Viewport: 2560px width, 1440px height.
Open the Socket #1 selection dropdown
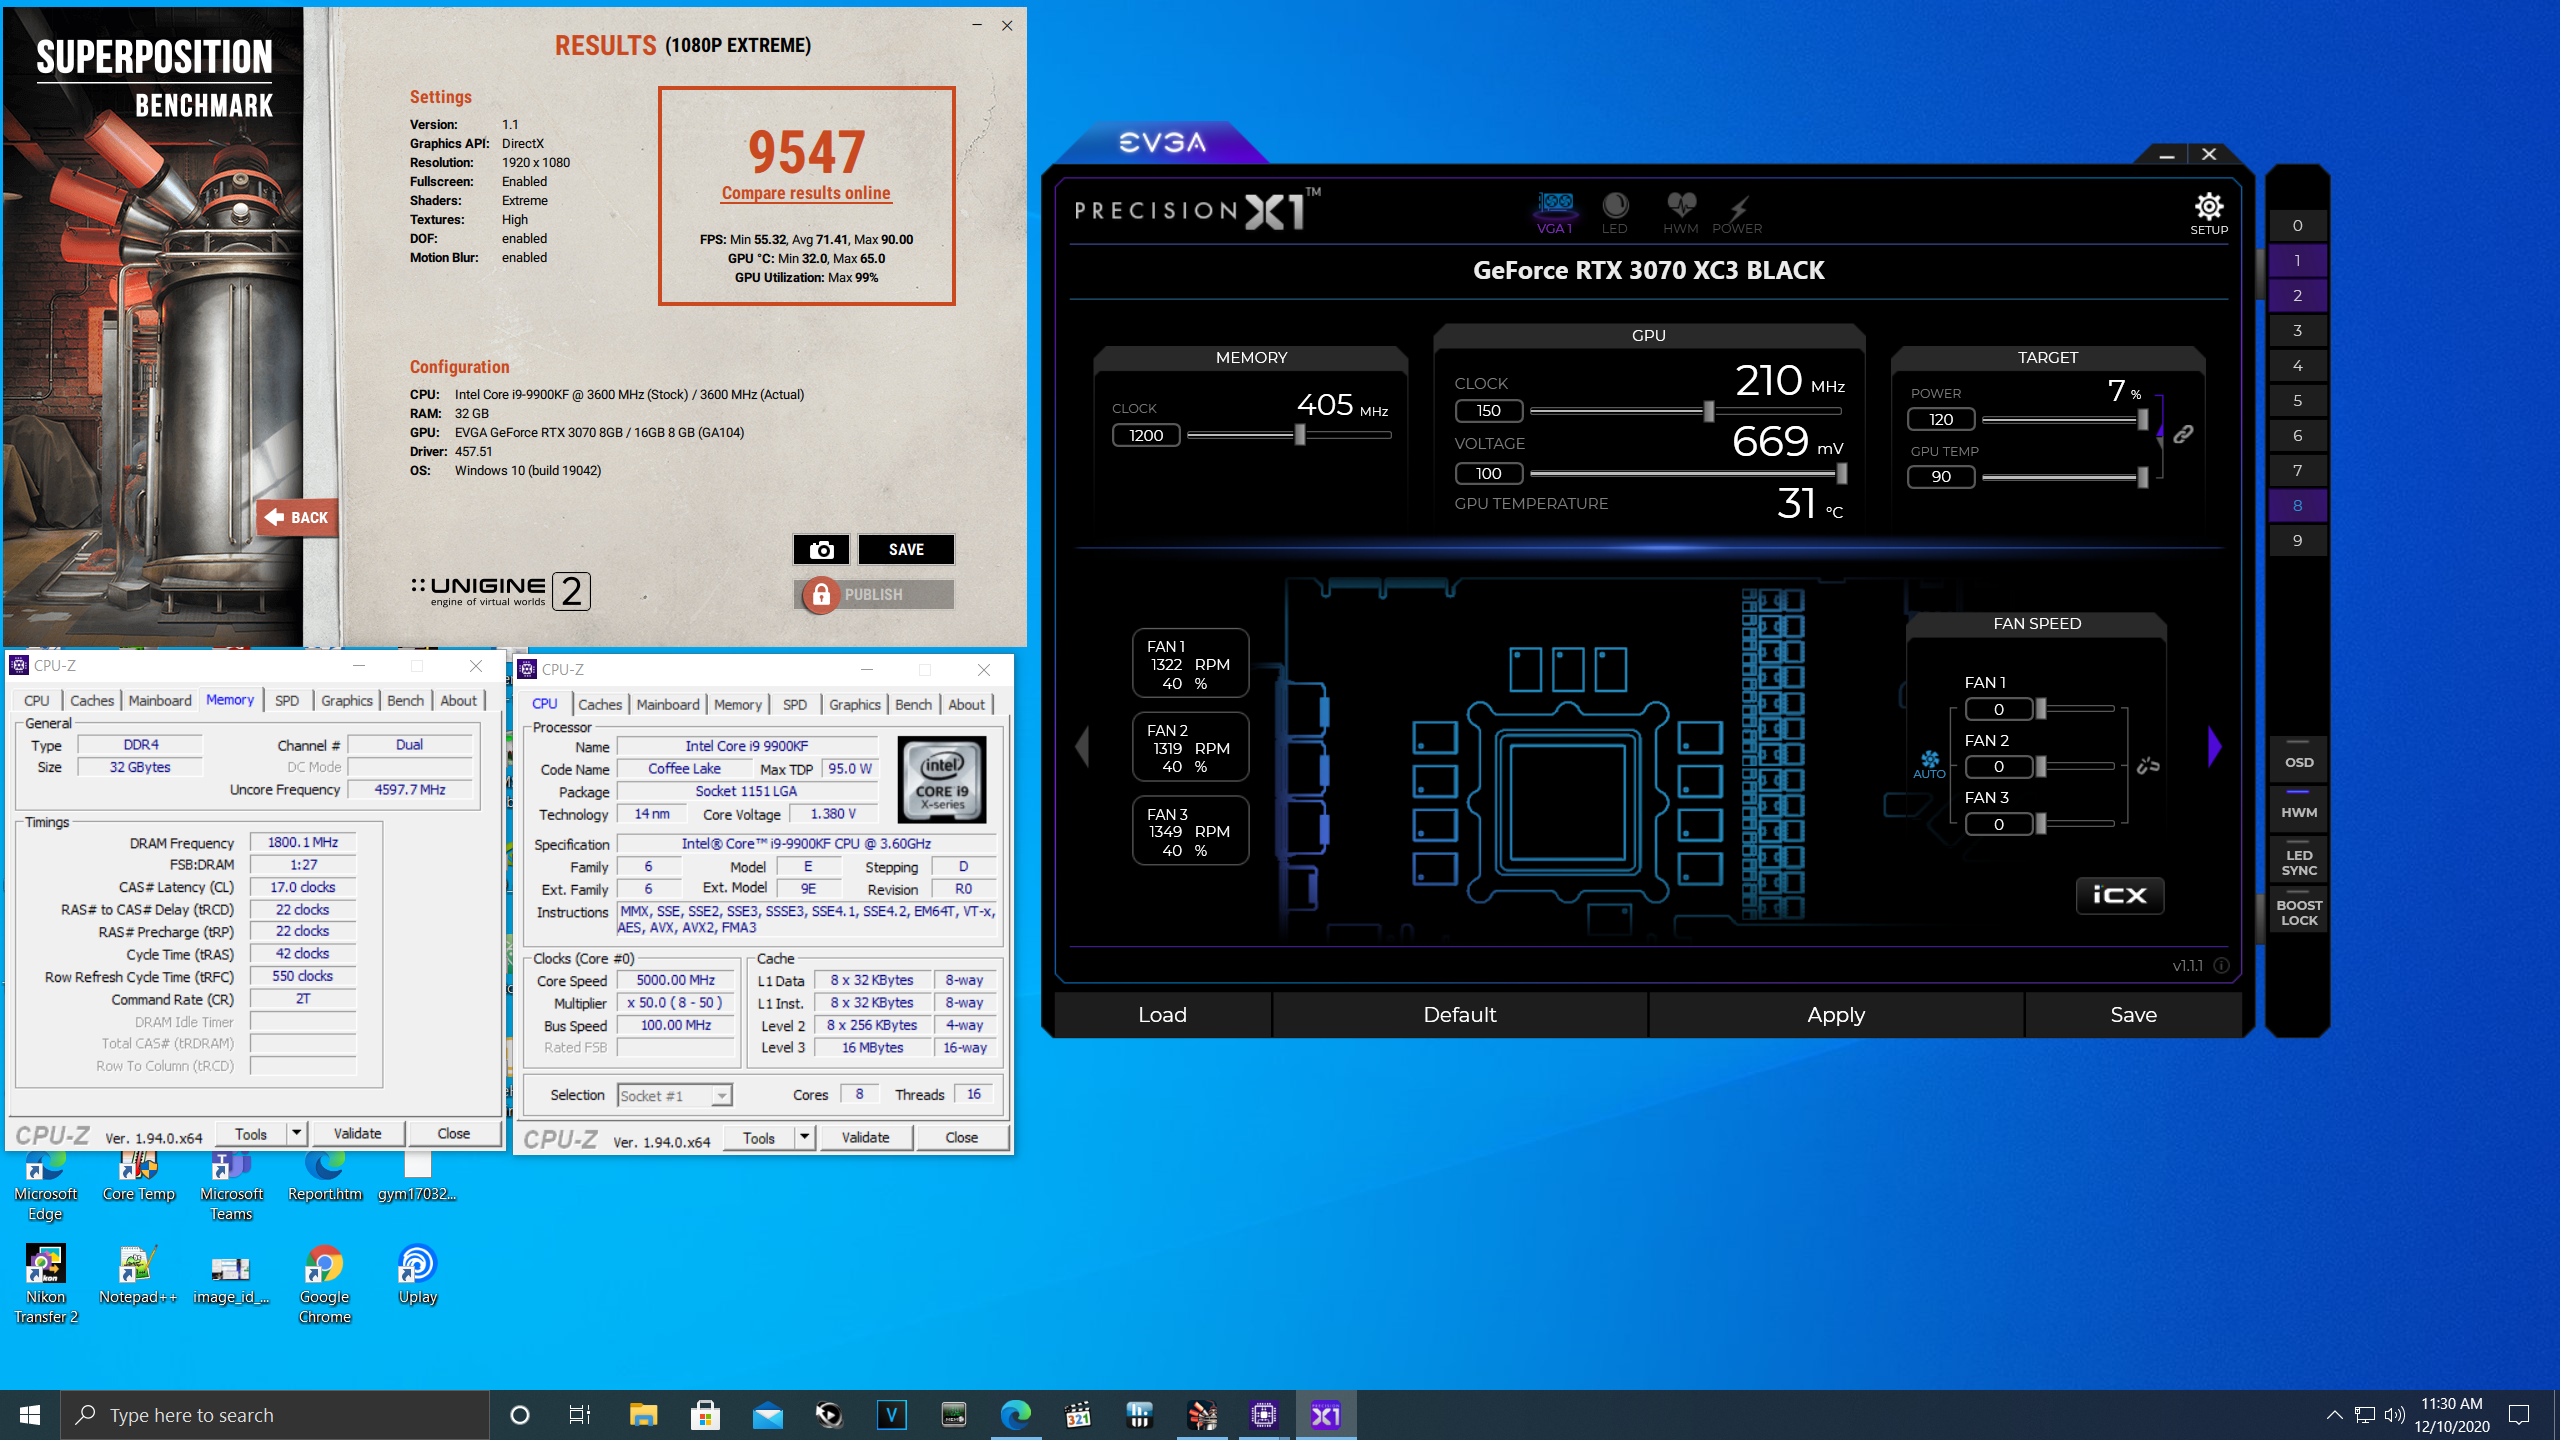[675, 1095]
